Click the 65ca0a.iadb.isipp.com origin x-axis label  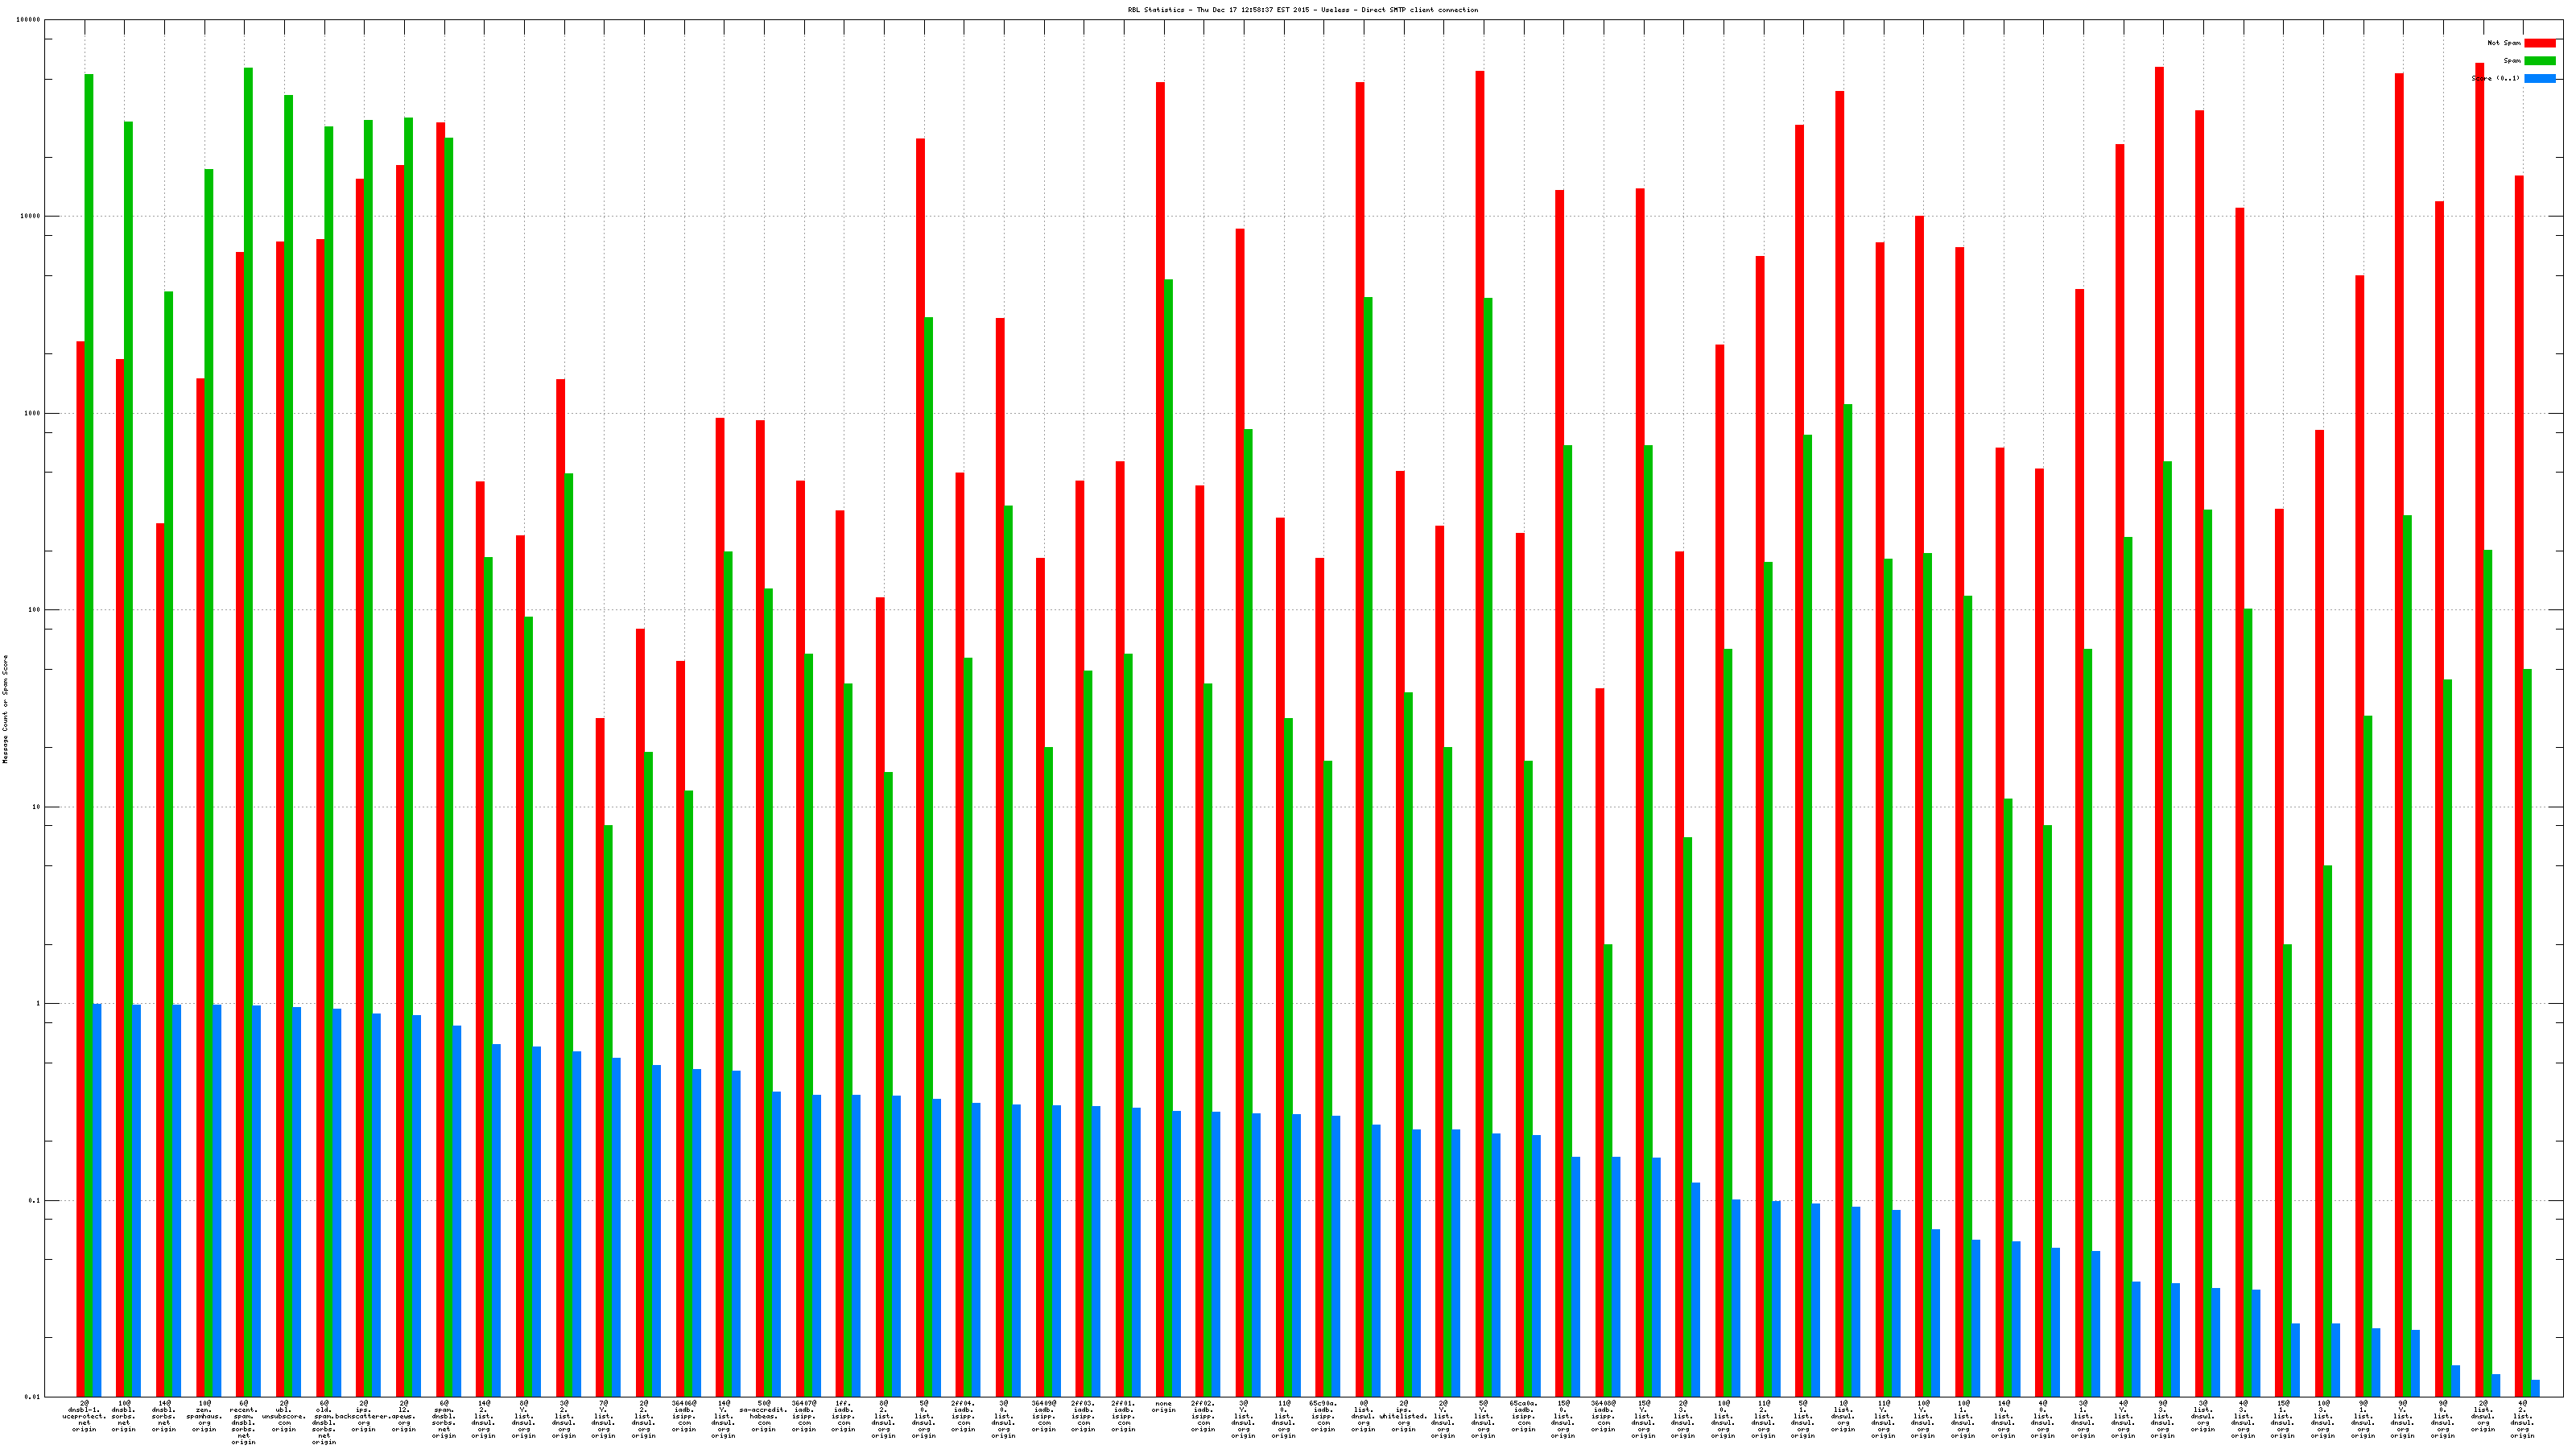tap(1523, 1417)
